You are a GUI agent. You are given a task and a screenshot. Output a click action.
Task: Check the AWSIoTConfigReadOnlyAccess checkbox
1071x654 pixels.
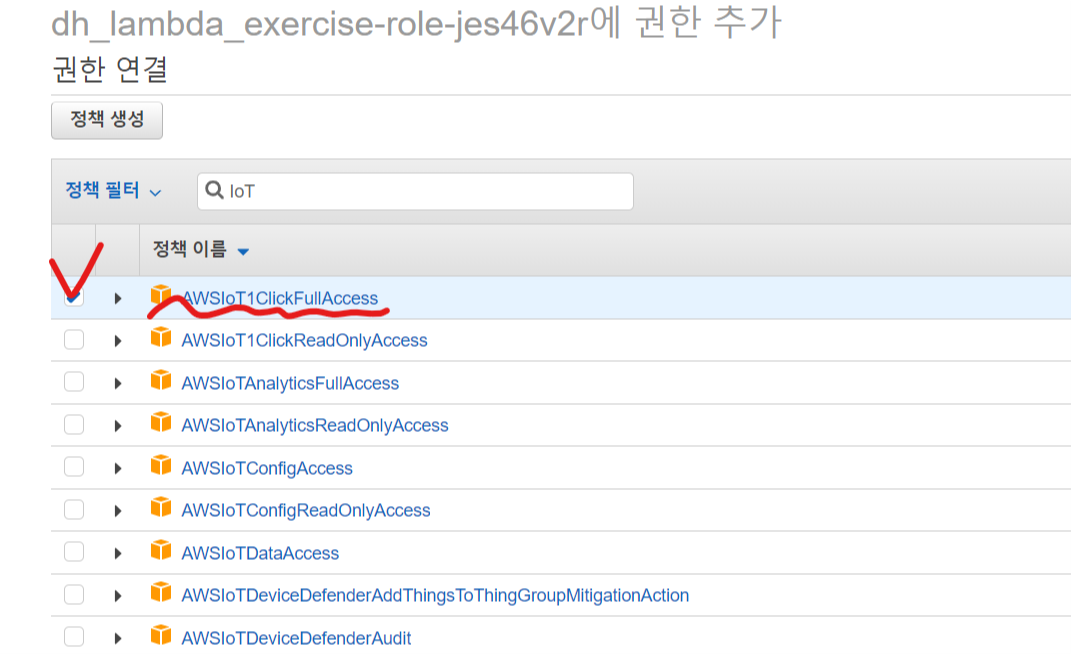pyautogui.click(x=74, y=510)
